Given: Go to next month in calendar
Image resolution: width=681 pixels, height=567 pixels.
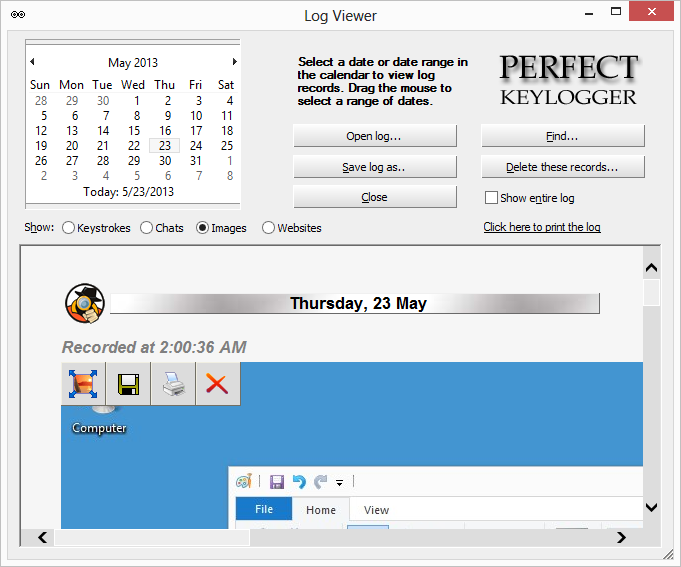Looking at the screenshot, I should point(234,62).
